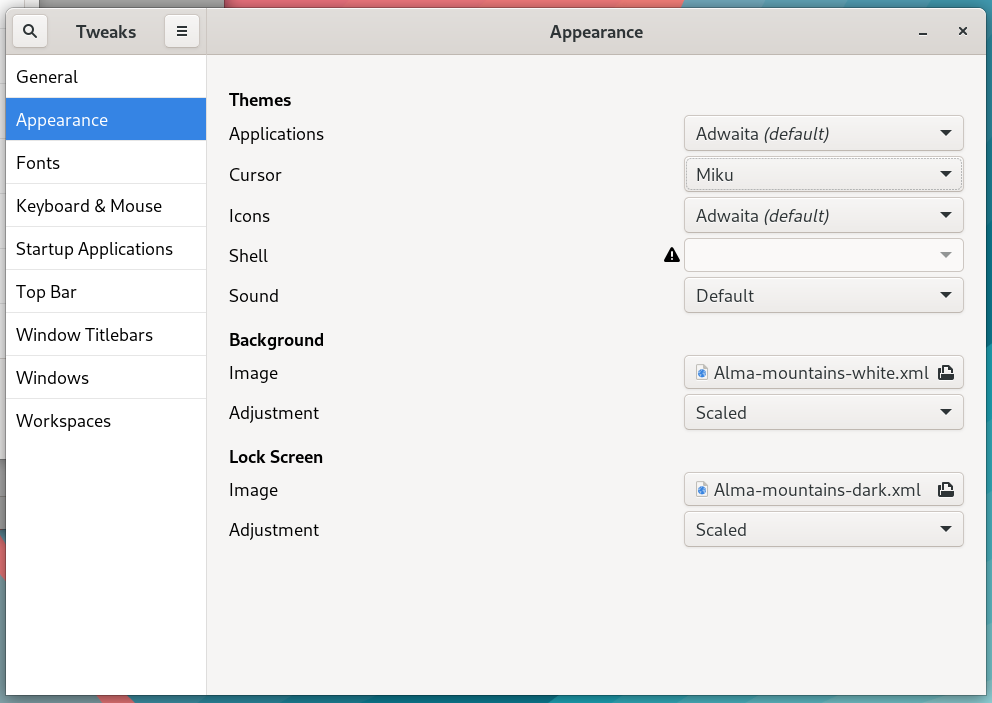This screenshot has width=992, height=703.
Task: Minimize the Tweaks window
Action: [x=922, y=32]
